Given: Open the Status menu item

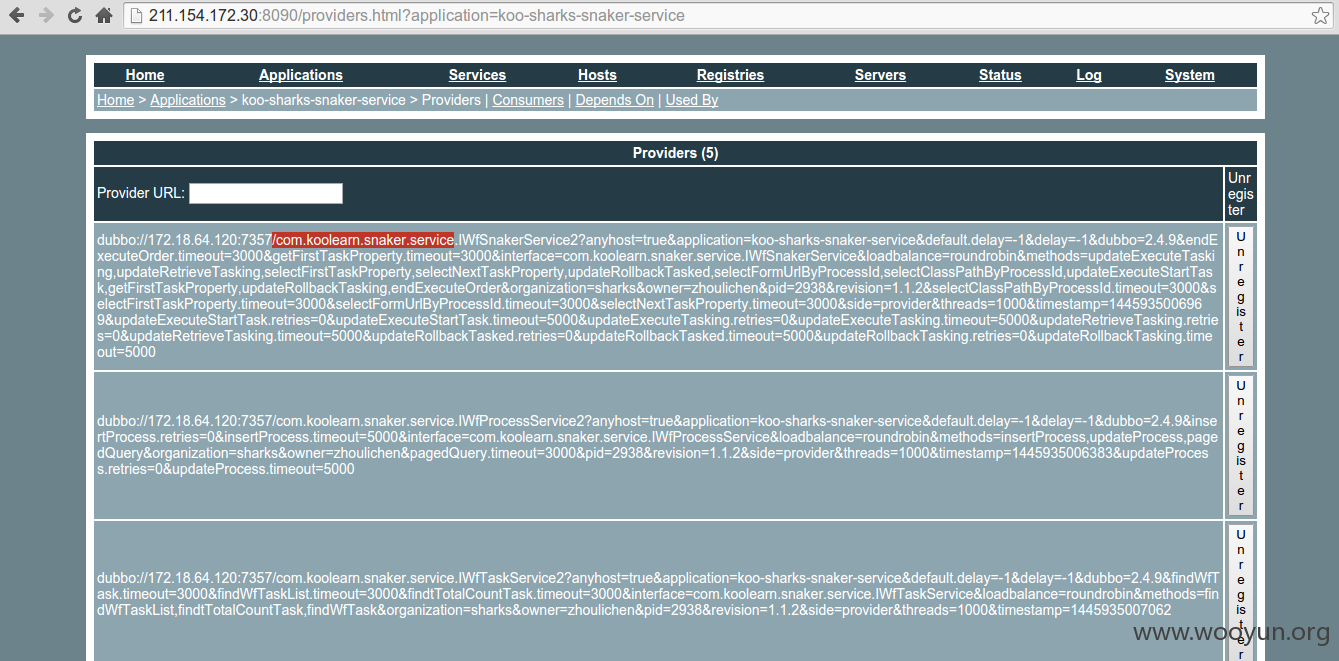Looking at the screenshot, I should point(1000,75).
